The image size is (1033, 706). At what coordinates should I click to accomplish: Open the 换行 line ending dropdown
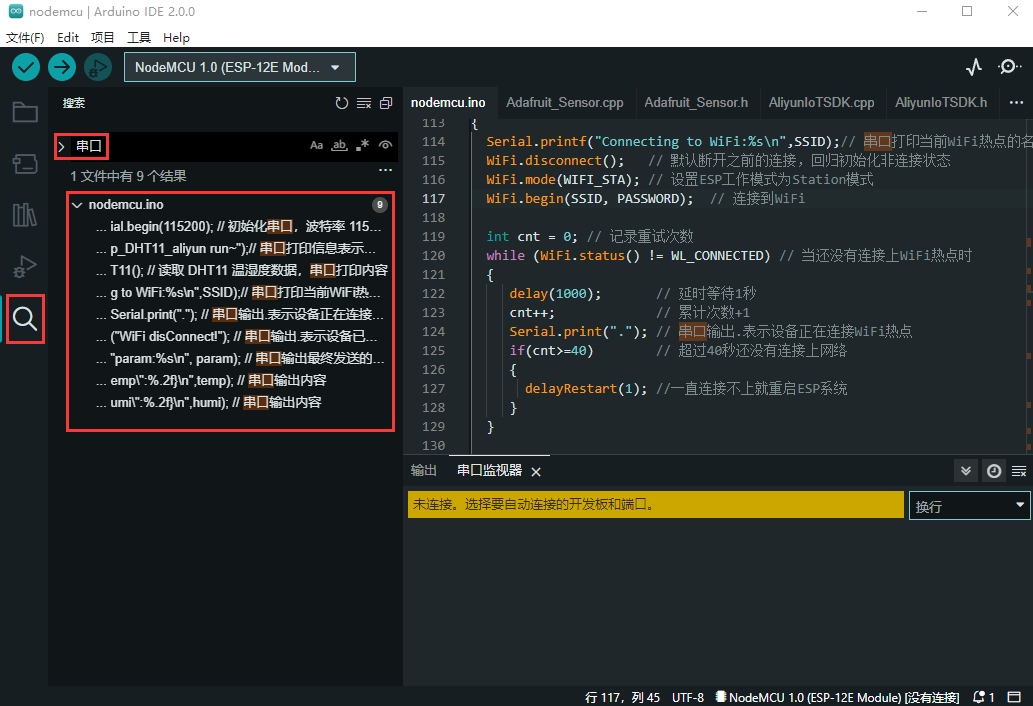click(967, 505)
